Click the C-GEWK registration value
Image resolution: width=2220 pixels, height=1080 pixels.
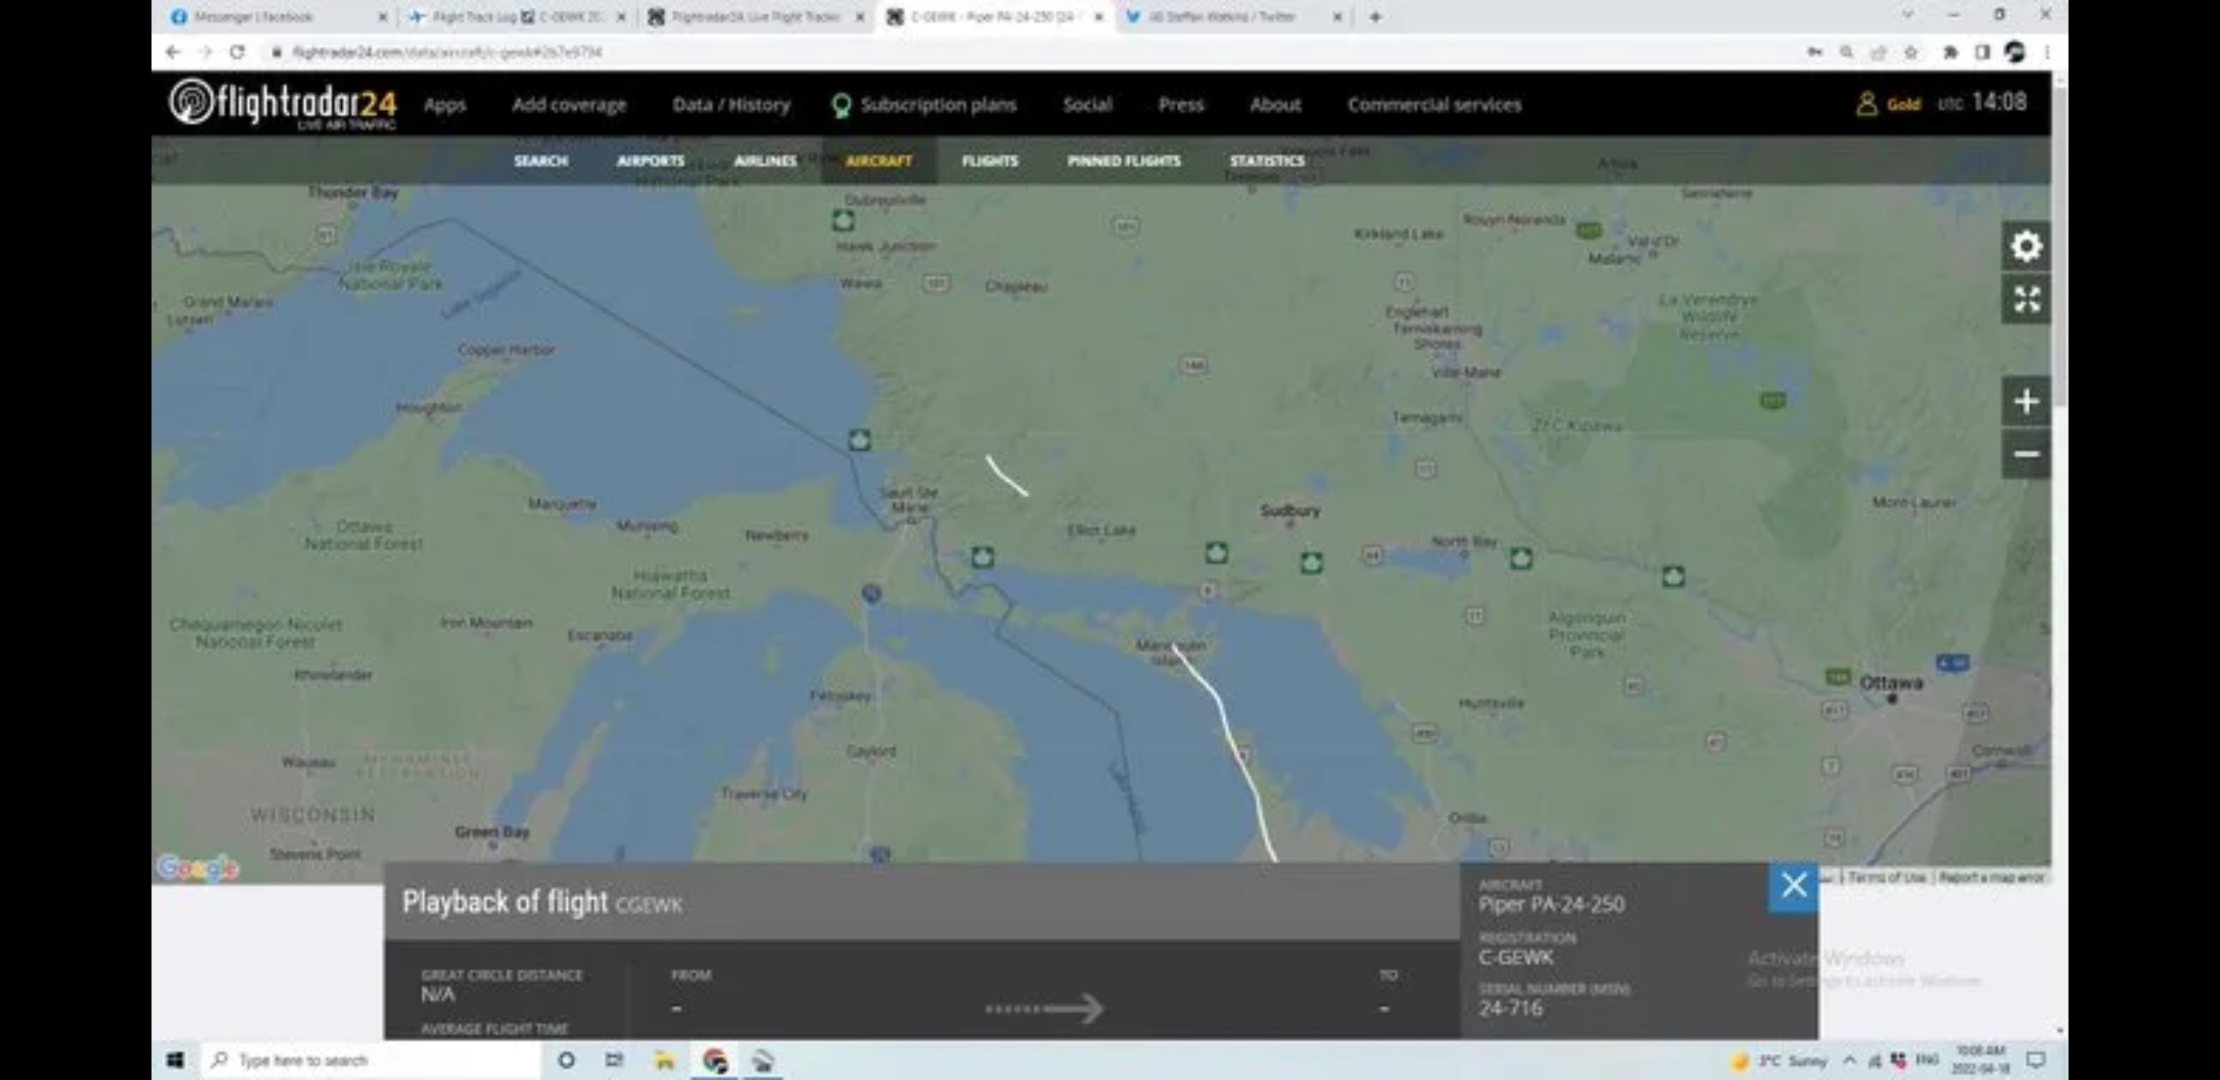[x=1515, y=957]
